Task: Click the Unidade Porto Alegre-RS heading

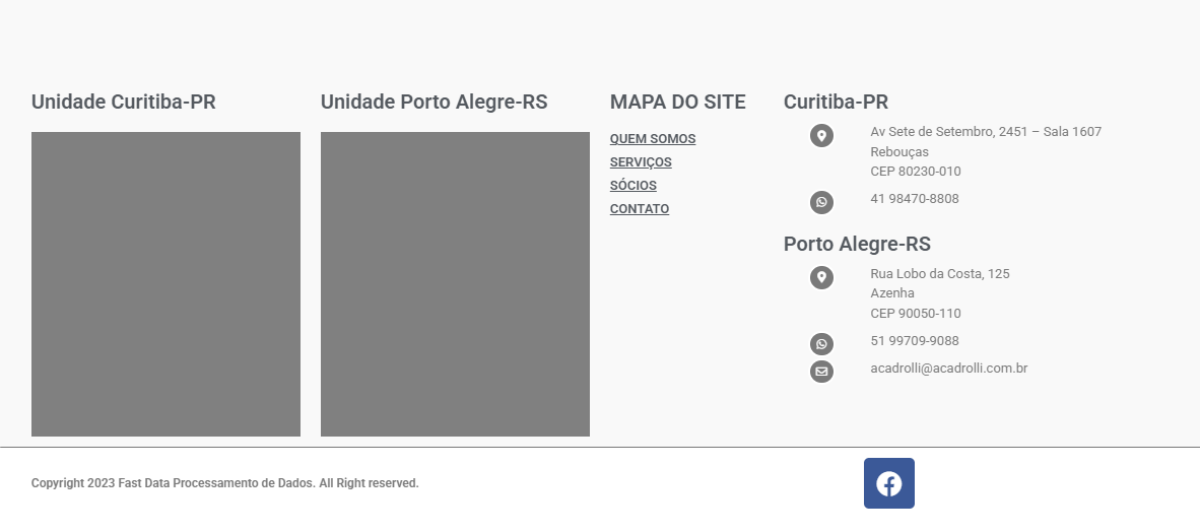Action: 434,102
